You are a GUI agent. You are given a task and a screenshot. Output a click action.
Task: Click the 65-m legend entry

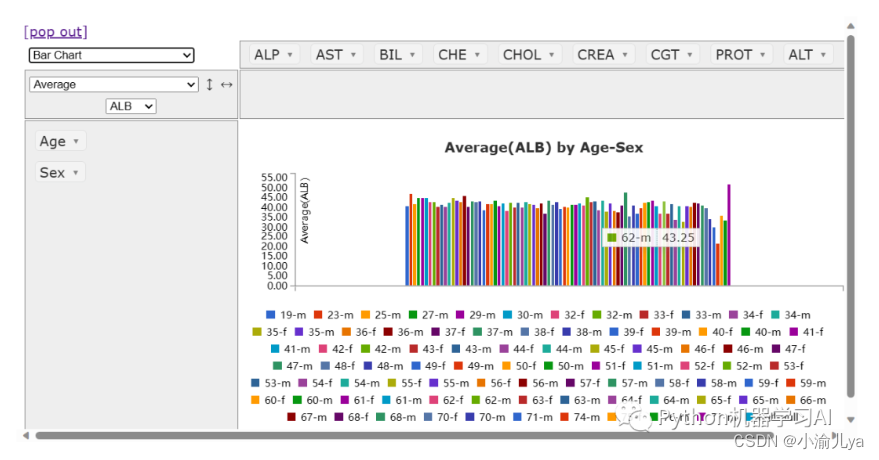point(759,400)
